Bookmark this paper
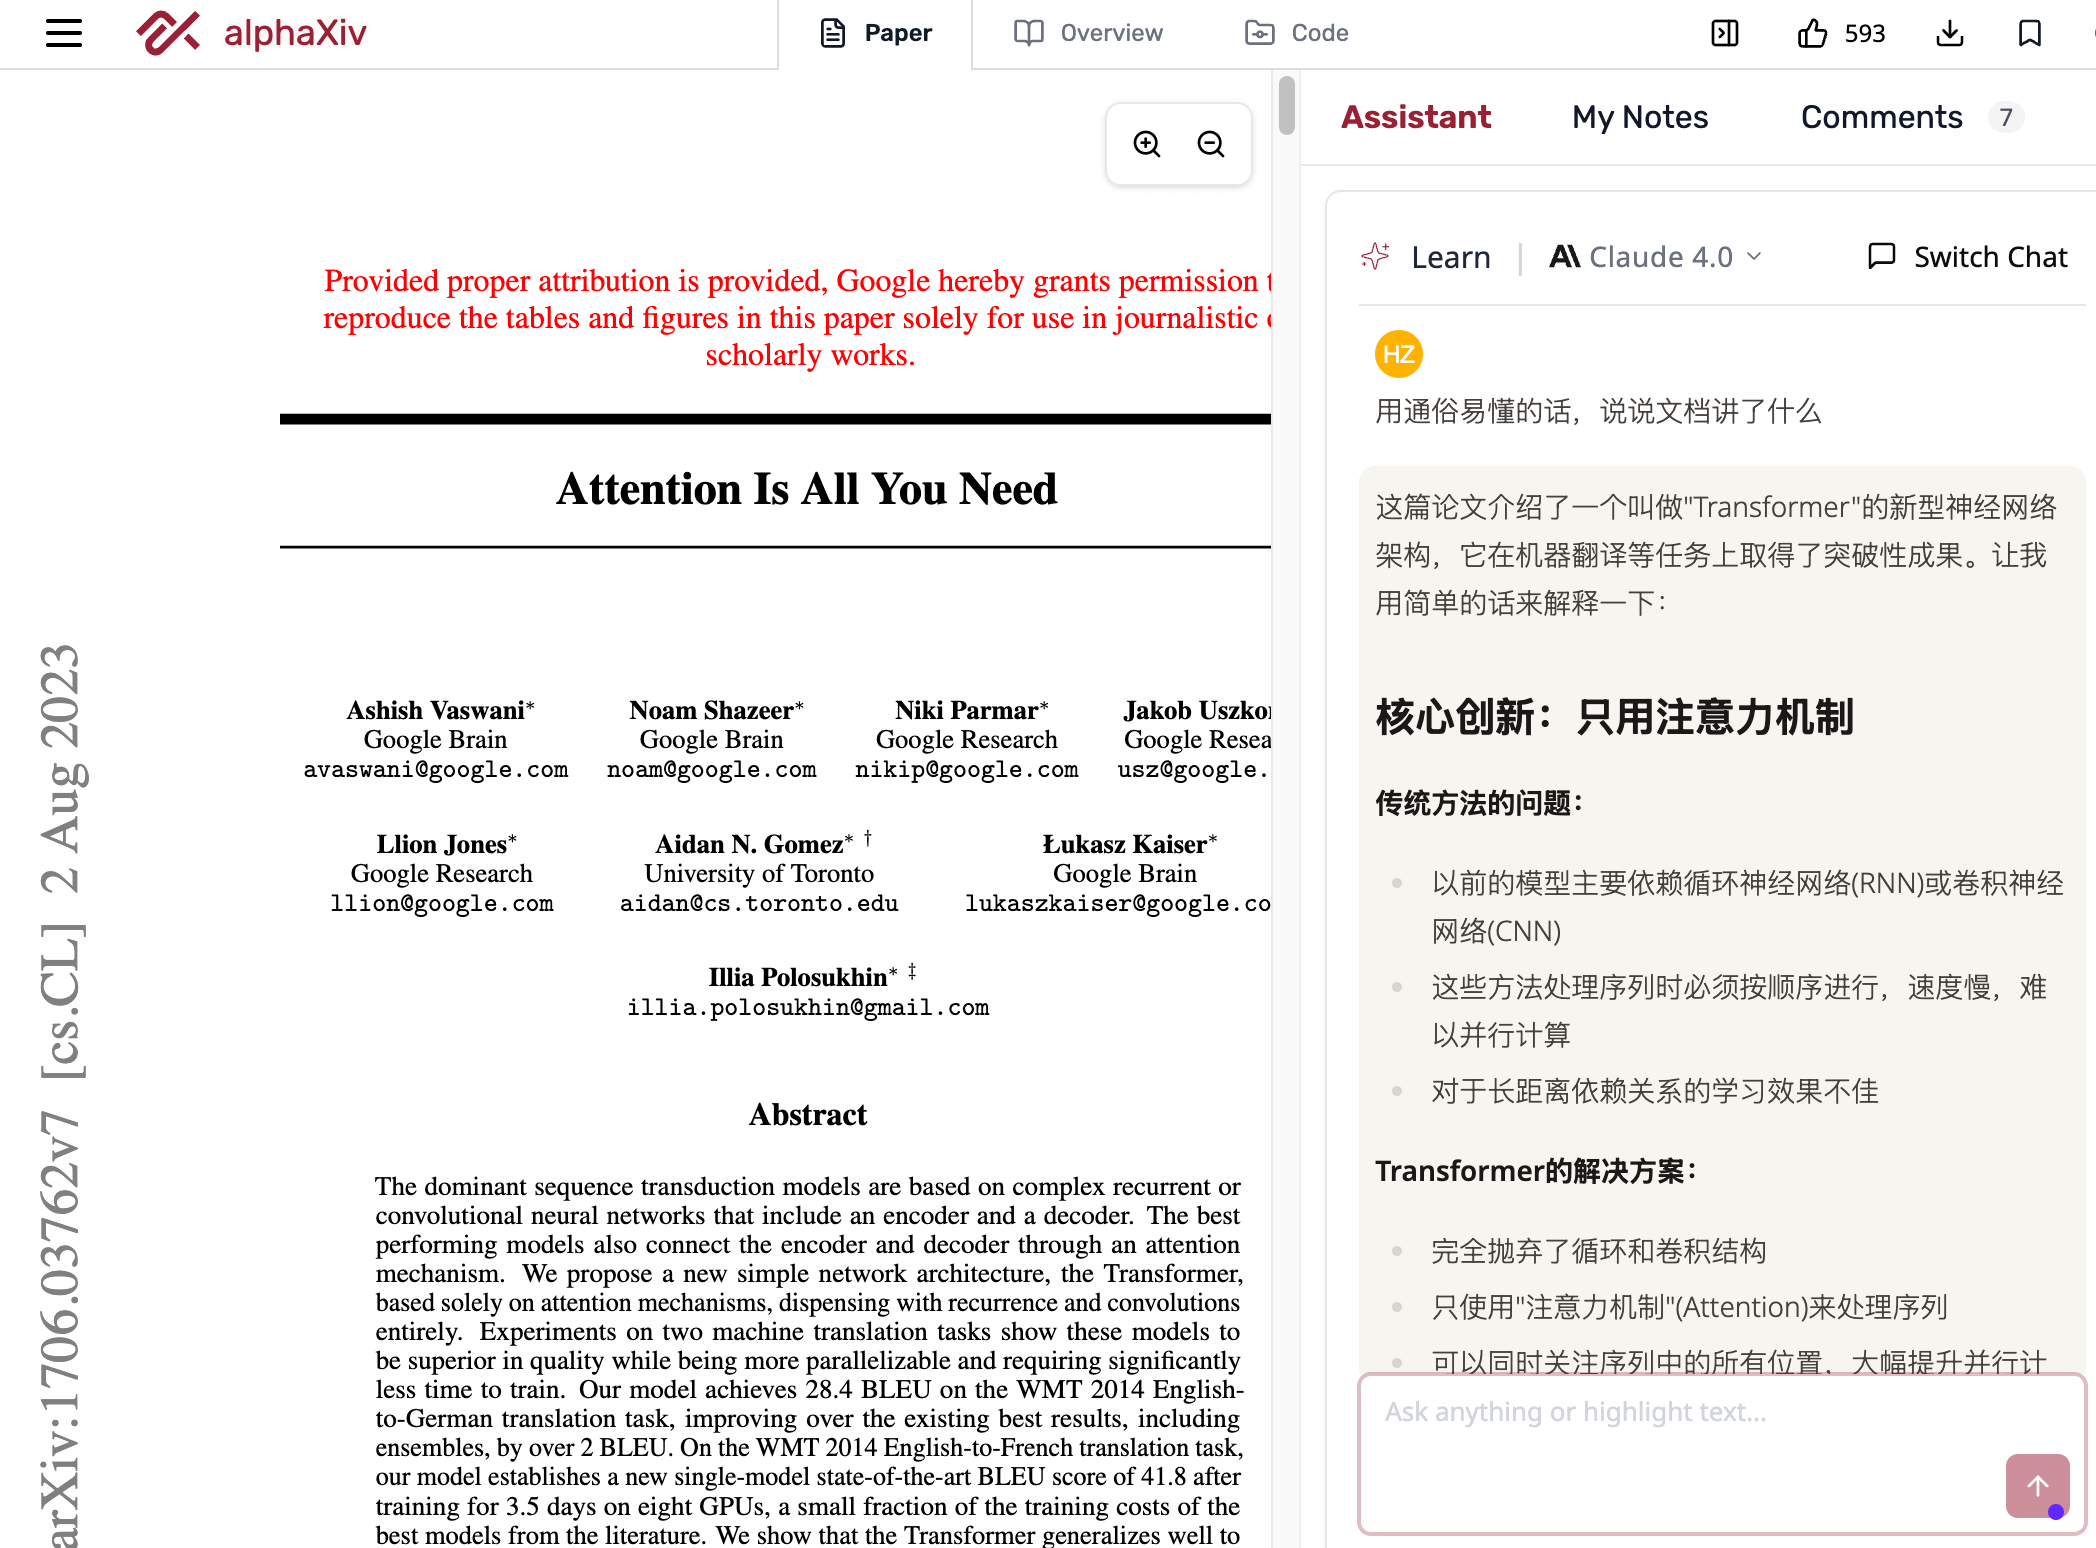 point(2029,33)
